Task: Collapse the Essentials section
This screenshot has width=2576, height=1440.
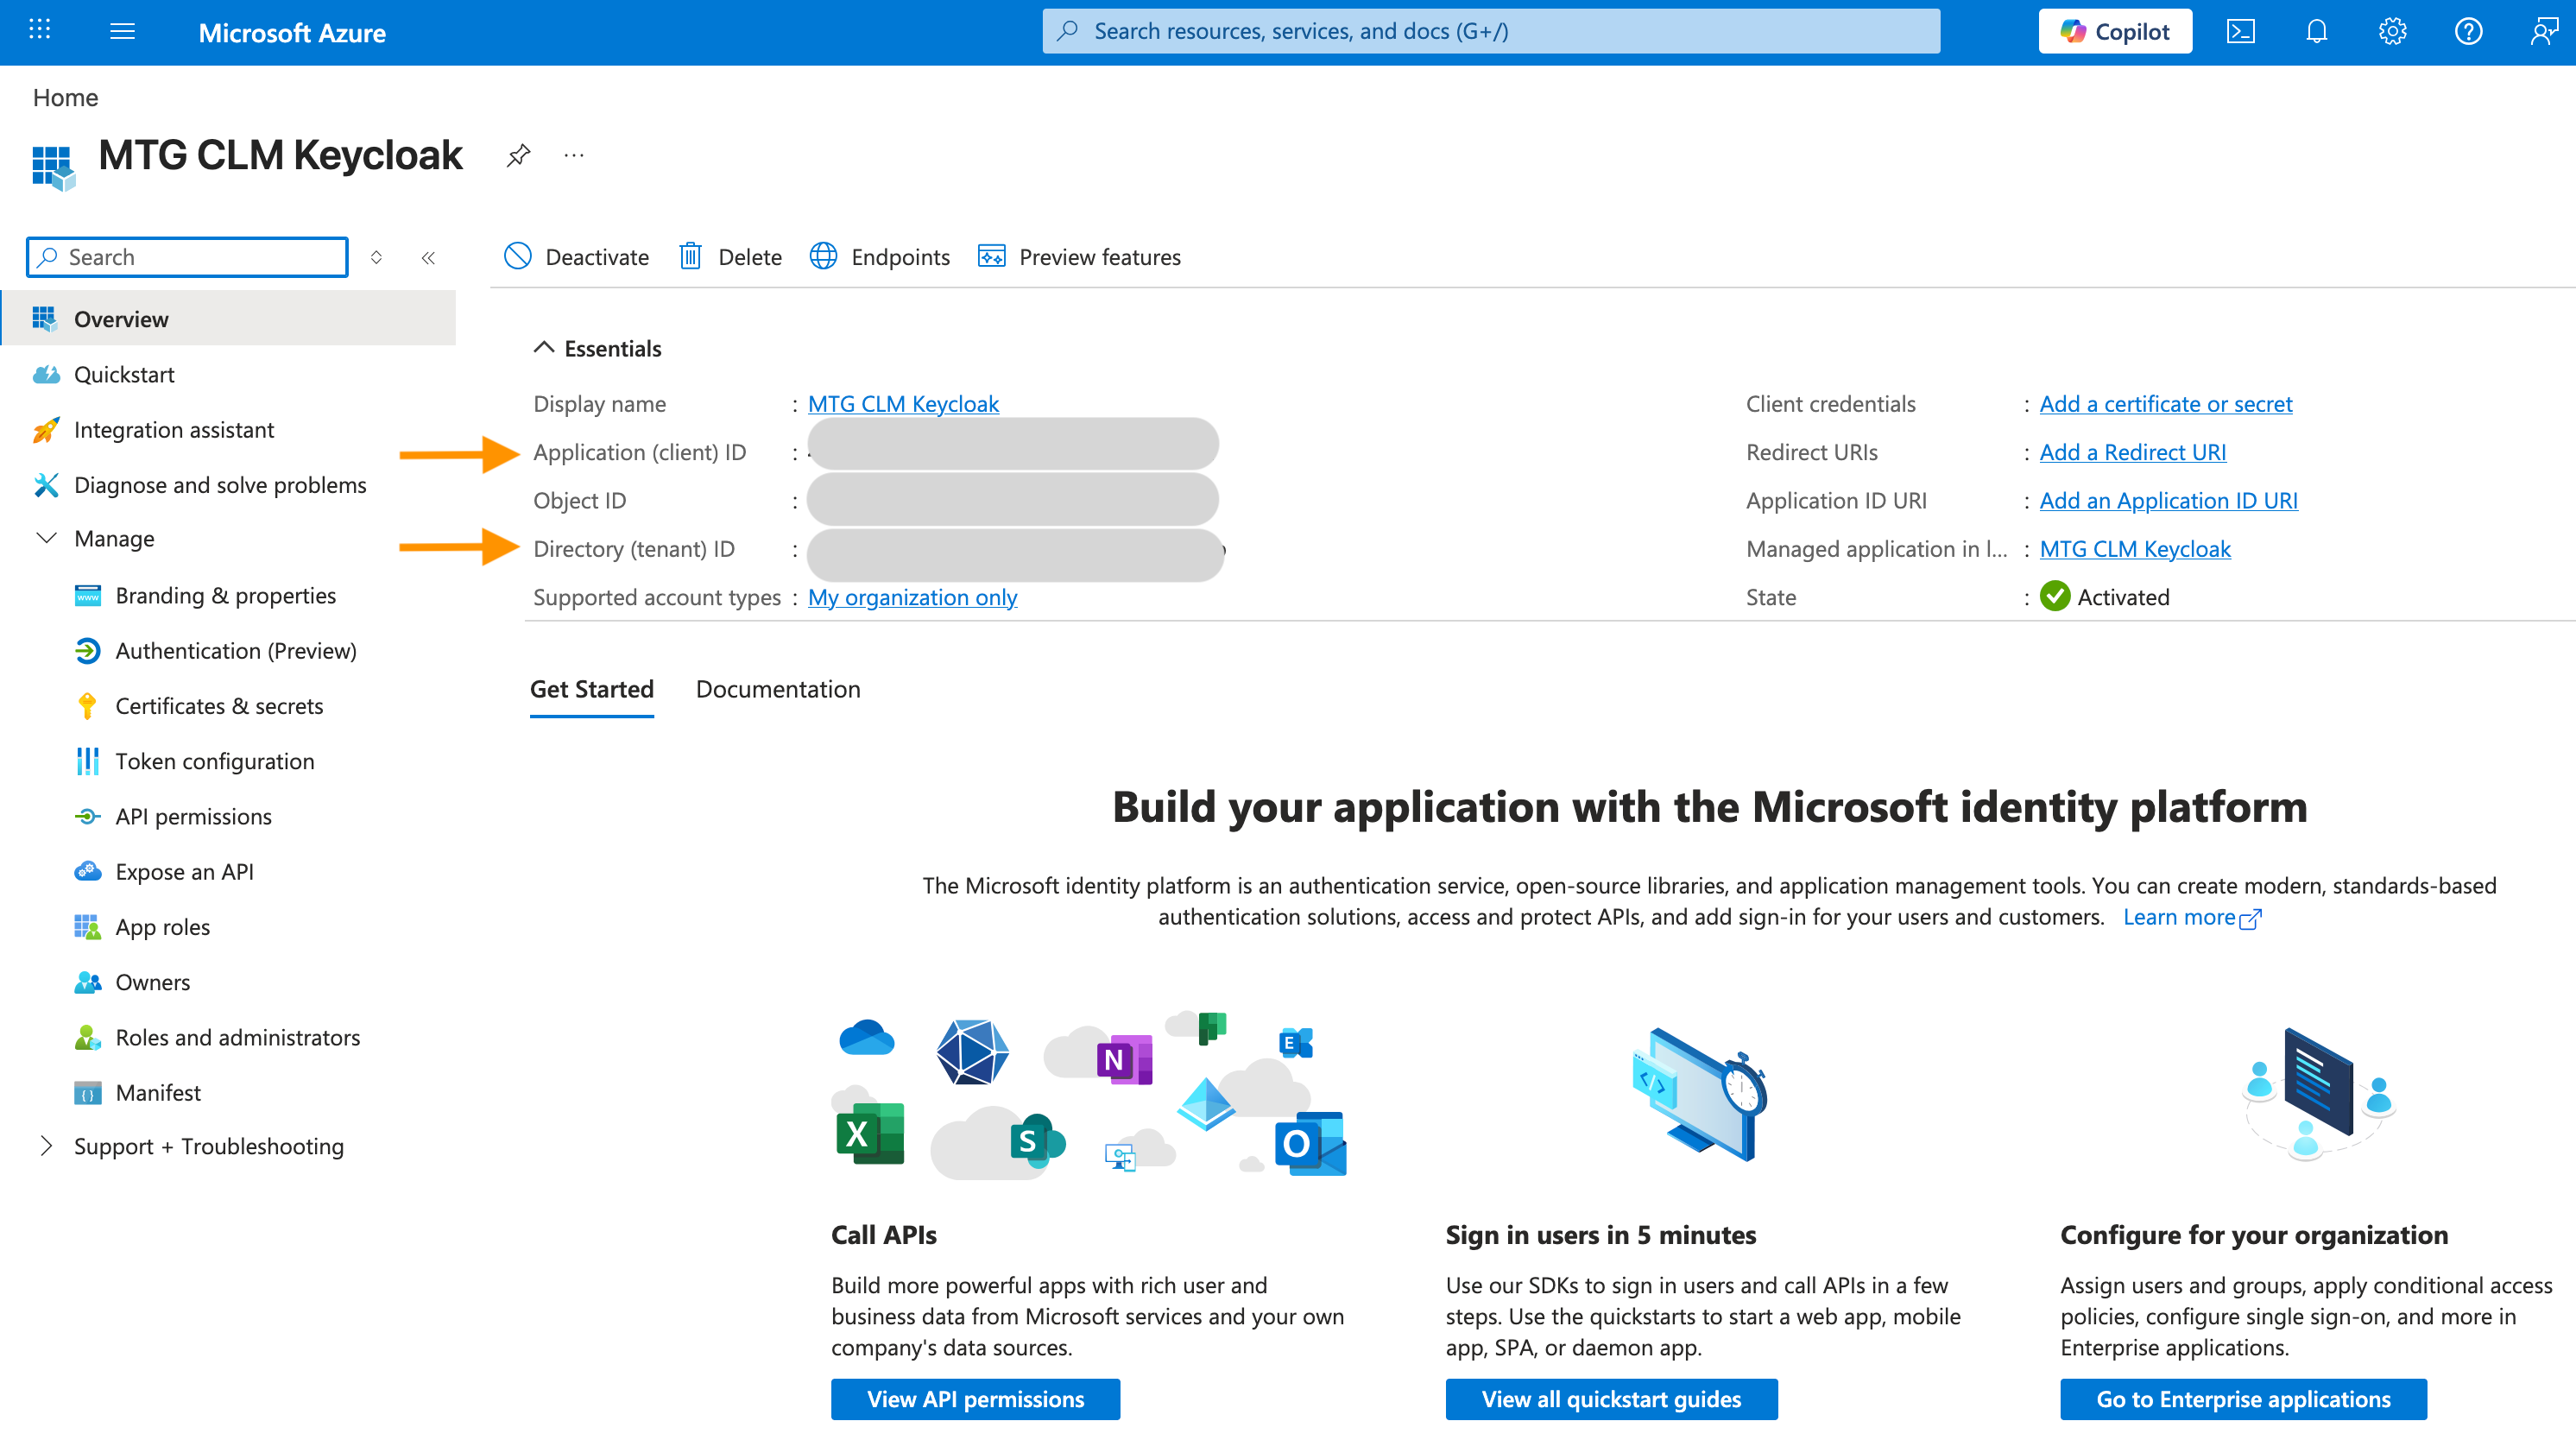Action: click(x=543, y=348)
